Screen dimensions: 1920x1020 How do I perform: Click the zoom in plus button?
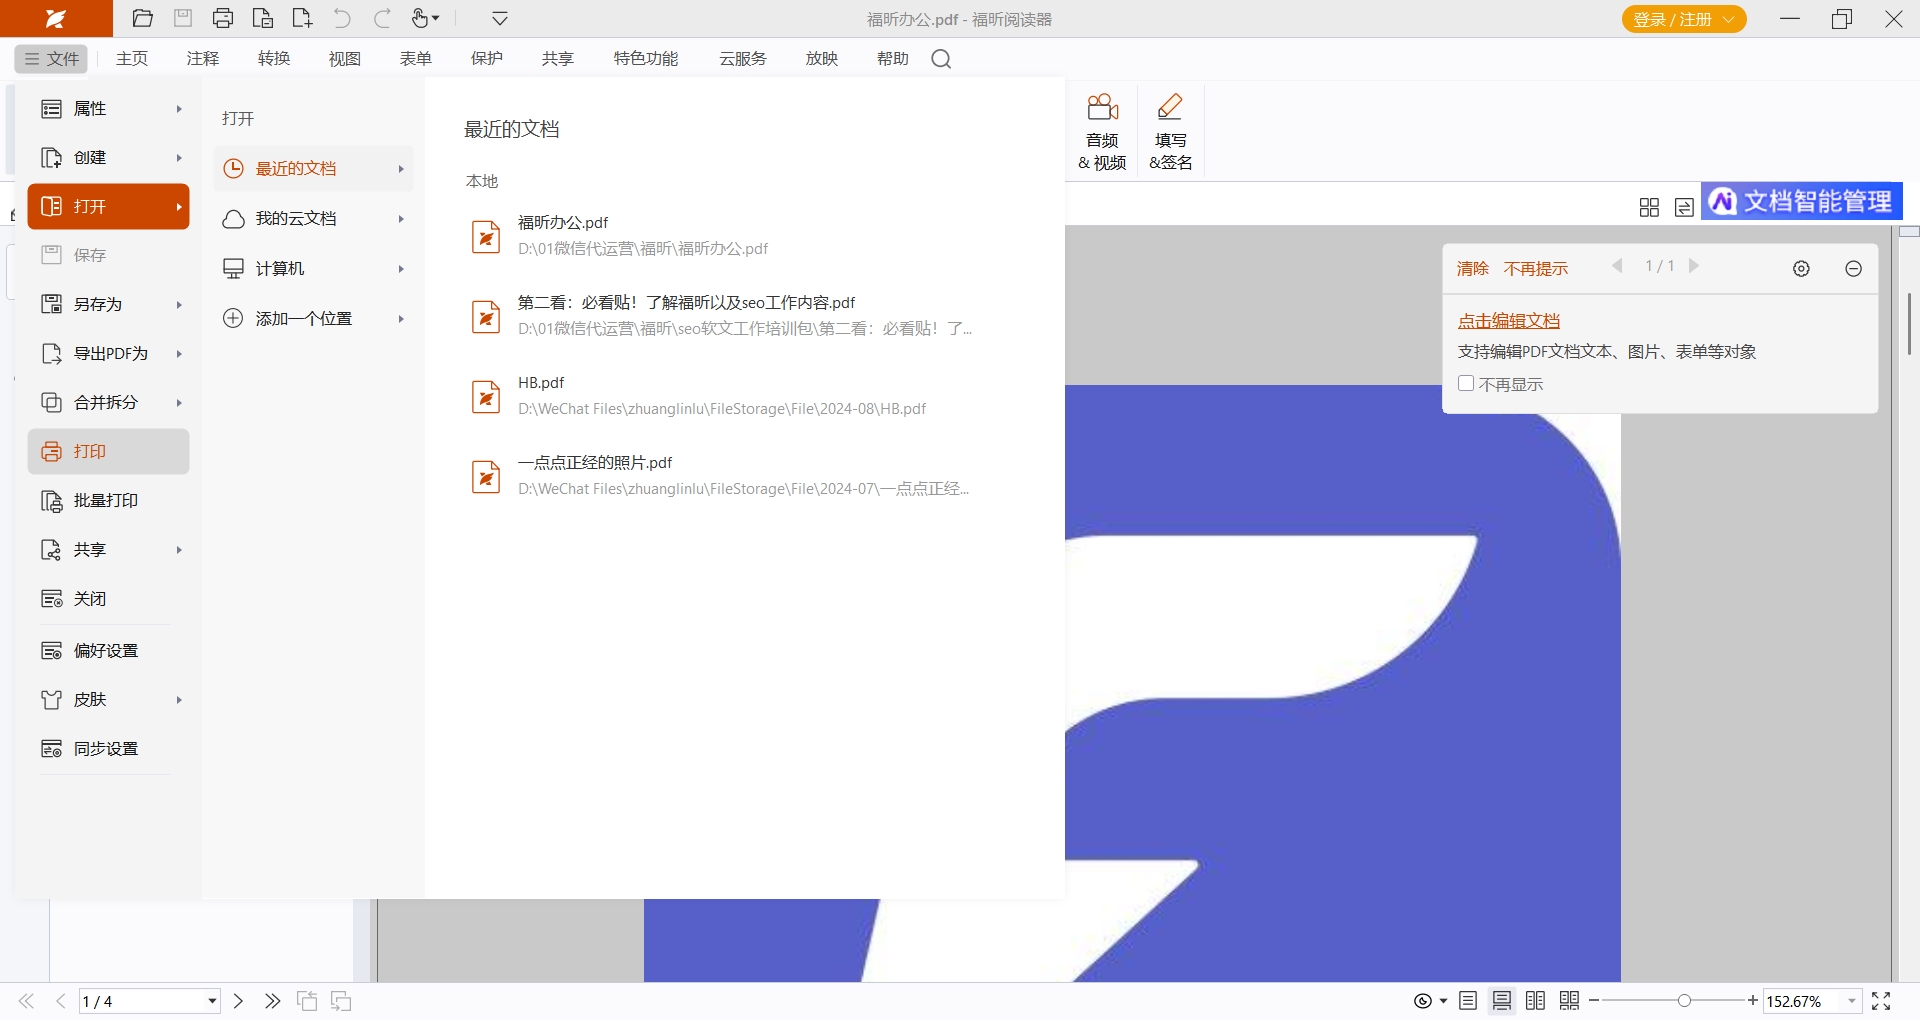pos(1753,1001)
